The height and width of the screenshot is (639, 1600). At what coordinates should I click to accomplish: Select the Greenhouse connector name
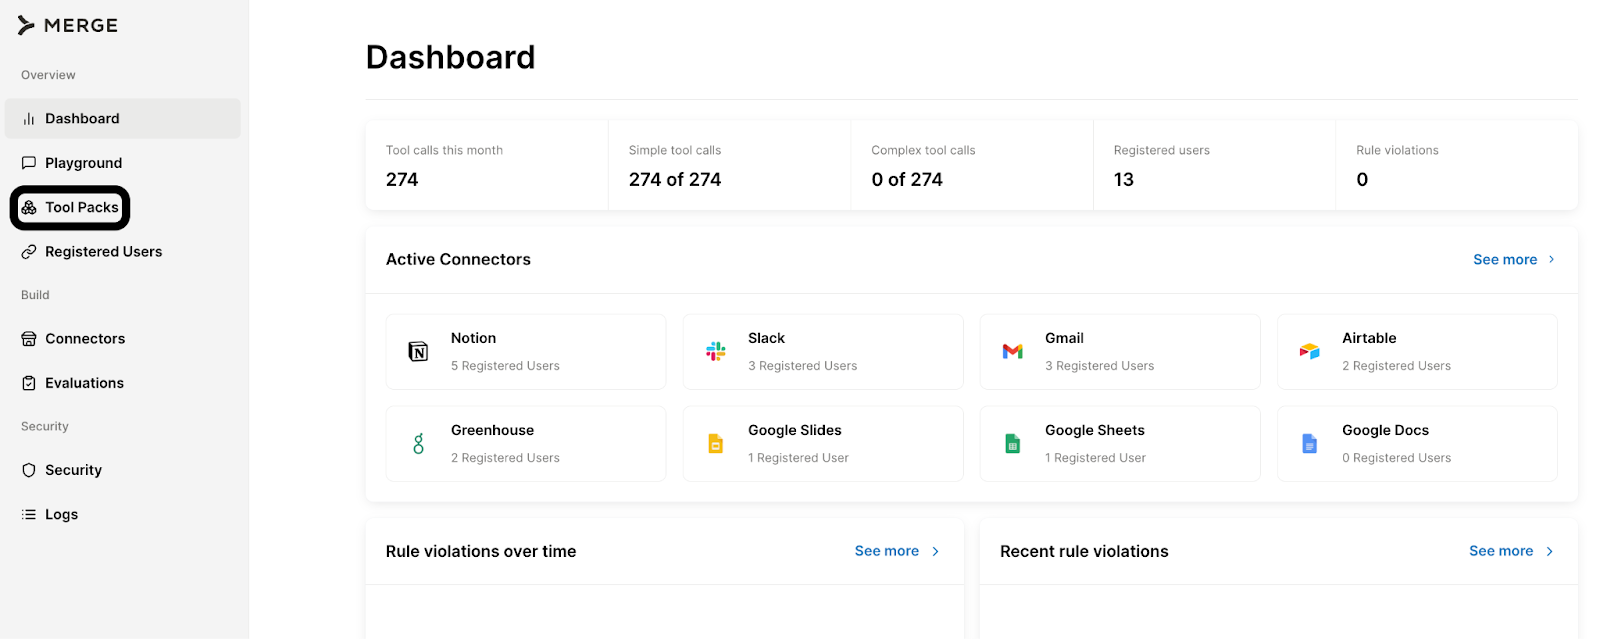(x=492, y=430)
